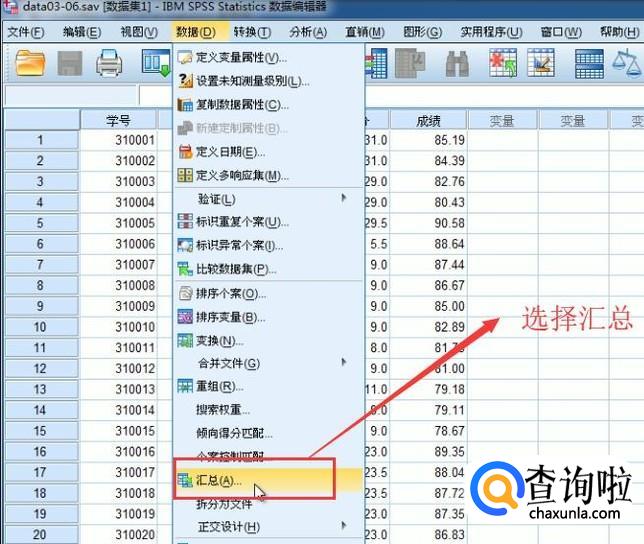Open the 直销(M) menu
The height and width of the screenshot is (544, 644).
[x=365, y=32]
